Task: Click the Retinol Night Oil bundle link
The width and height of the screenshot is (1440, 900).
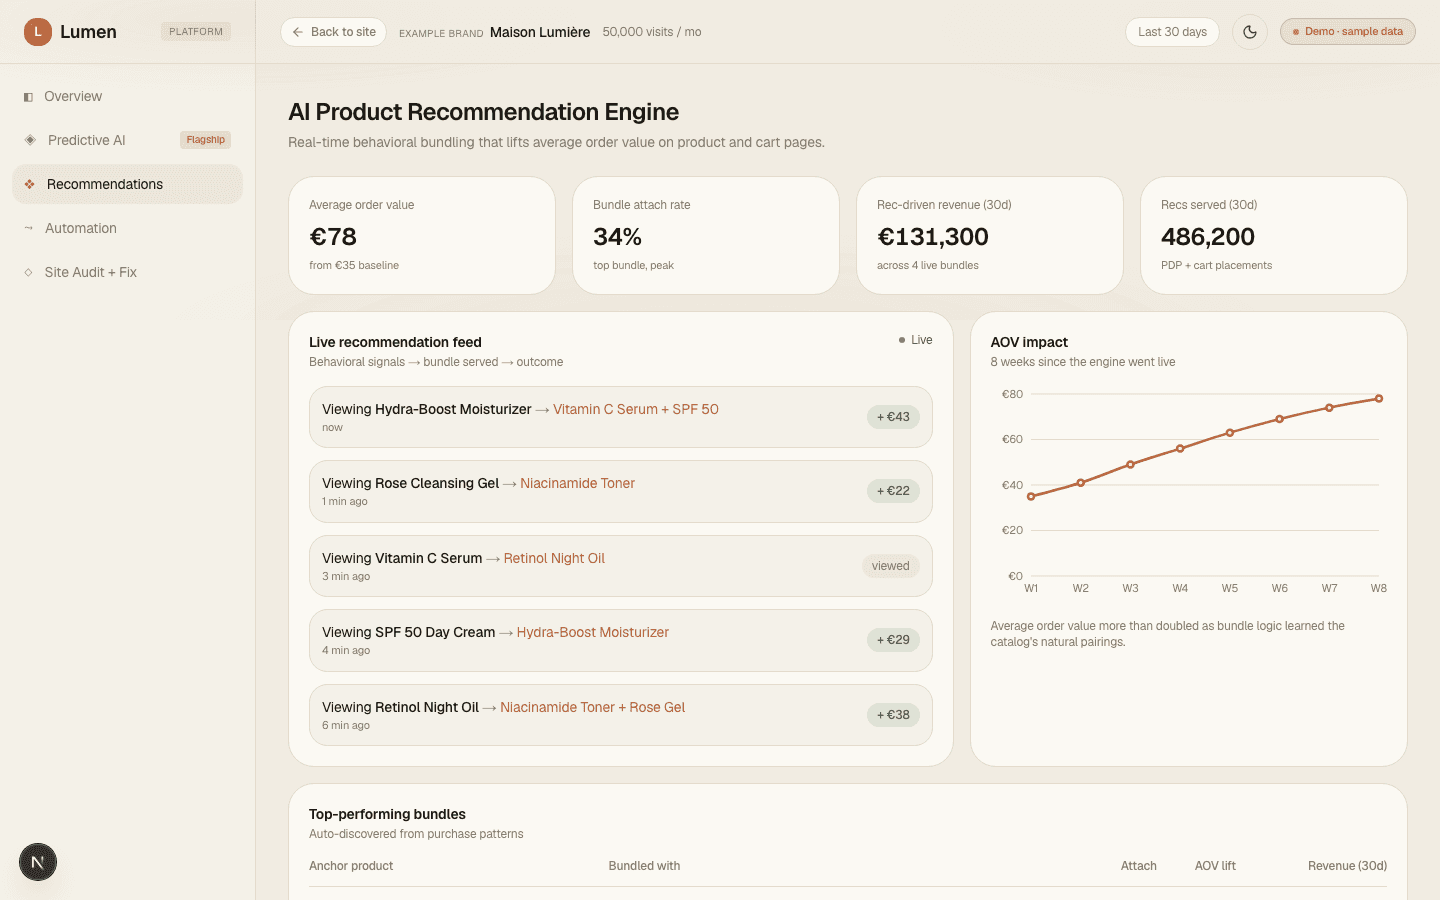Action: [x=554, y=558]
